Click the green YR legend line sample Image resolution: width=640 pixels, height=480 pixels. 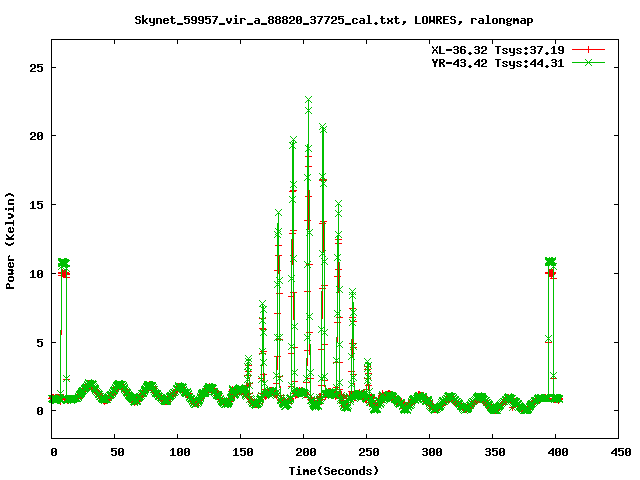click(588, 62)
